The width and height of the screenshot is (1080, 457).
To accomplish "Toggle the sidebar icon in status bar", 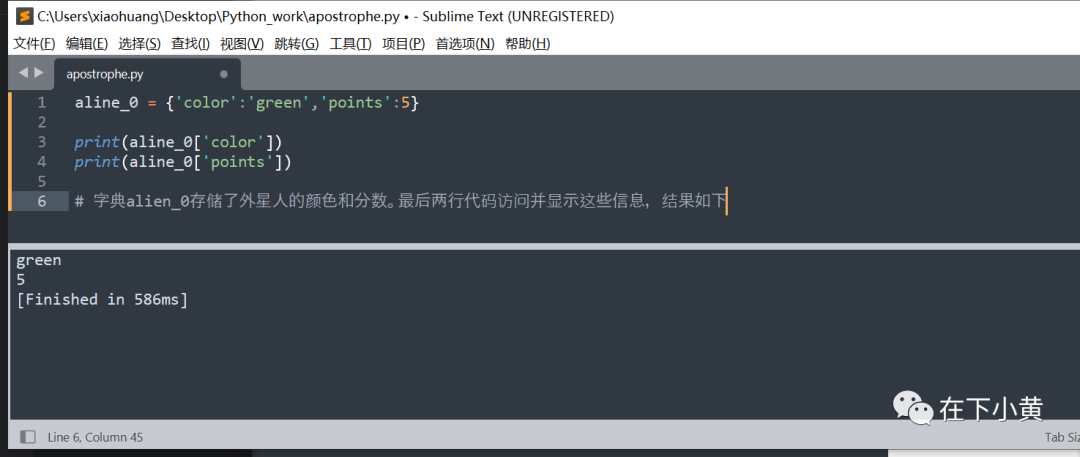I will pos(28,436).
